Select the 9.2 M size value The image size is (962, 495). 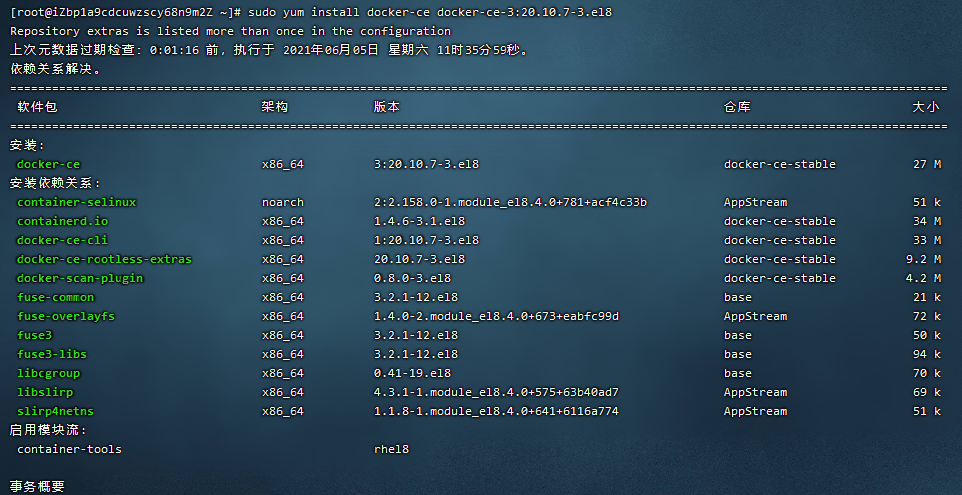pyautogui.click(x=923, y=259)
